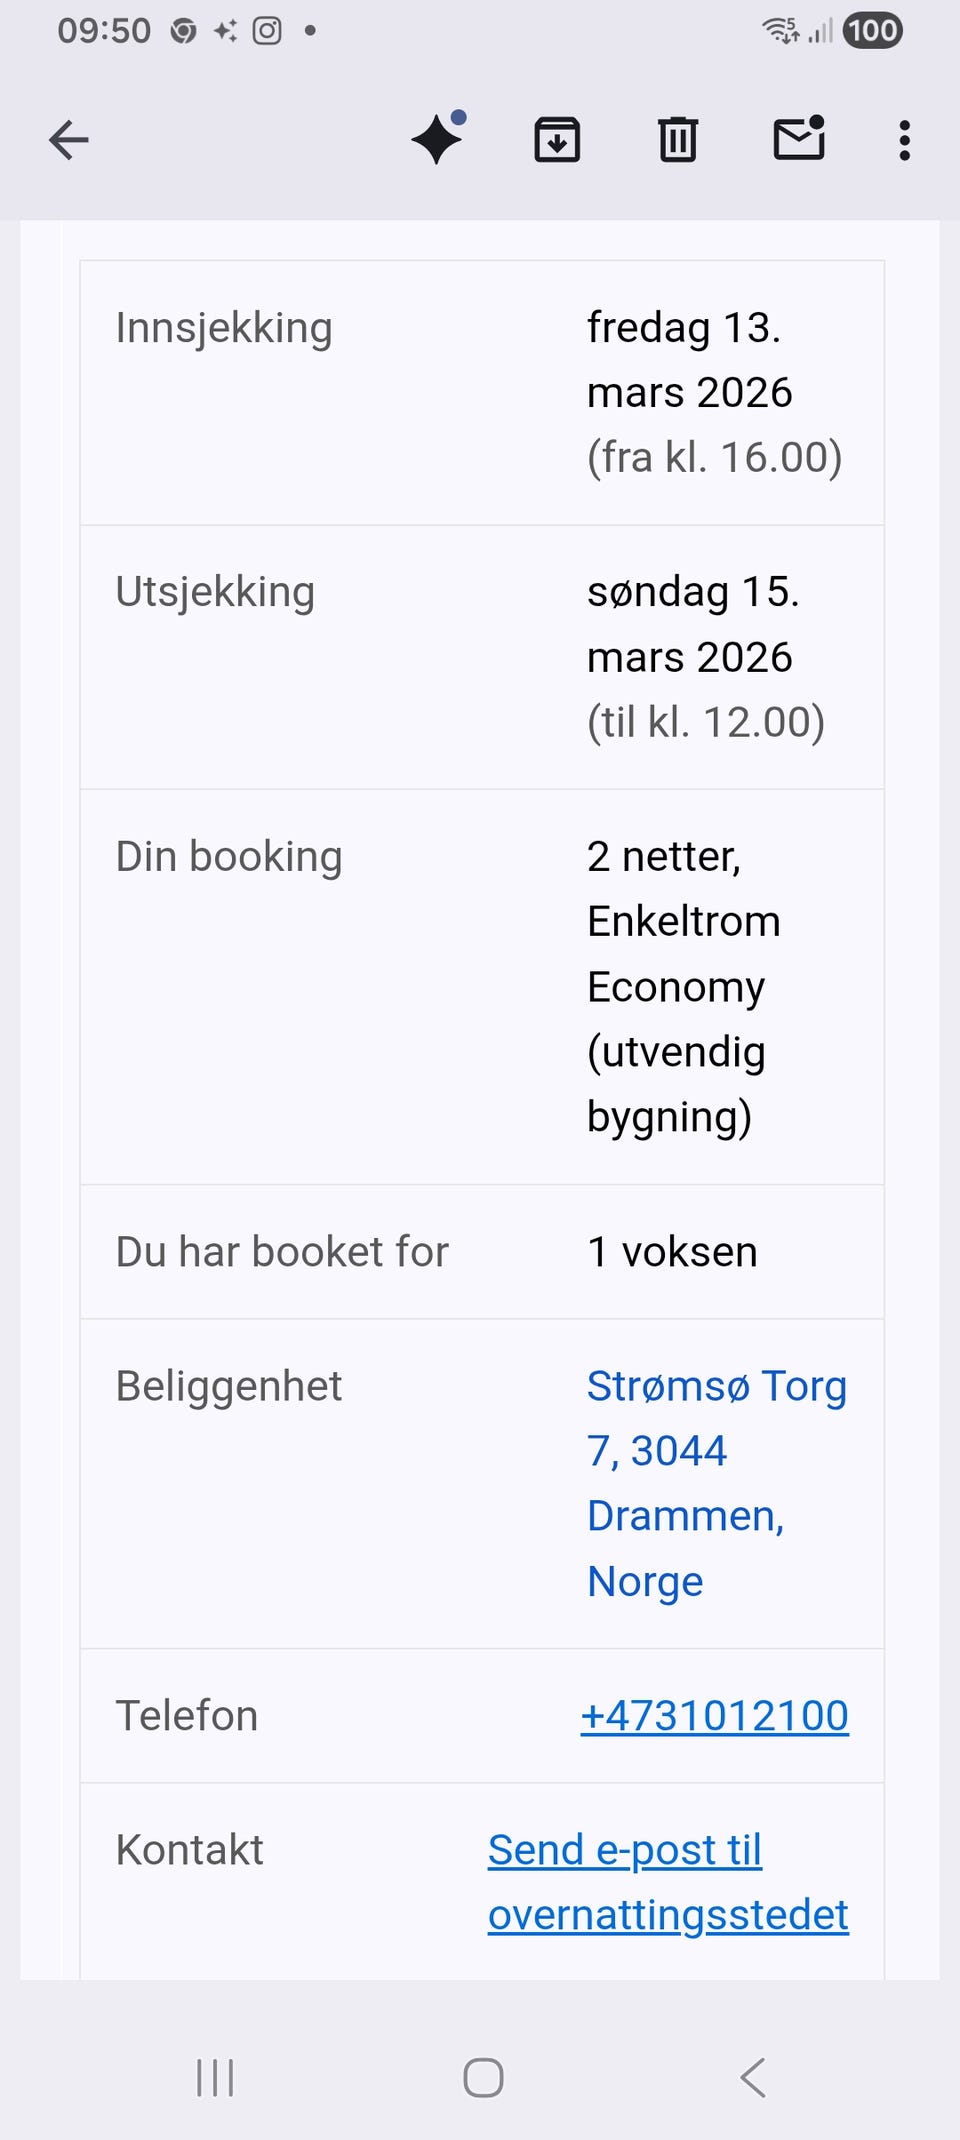Mark email as unread envelope icon
960x2140 pixels.
(799, 139)
